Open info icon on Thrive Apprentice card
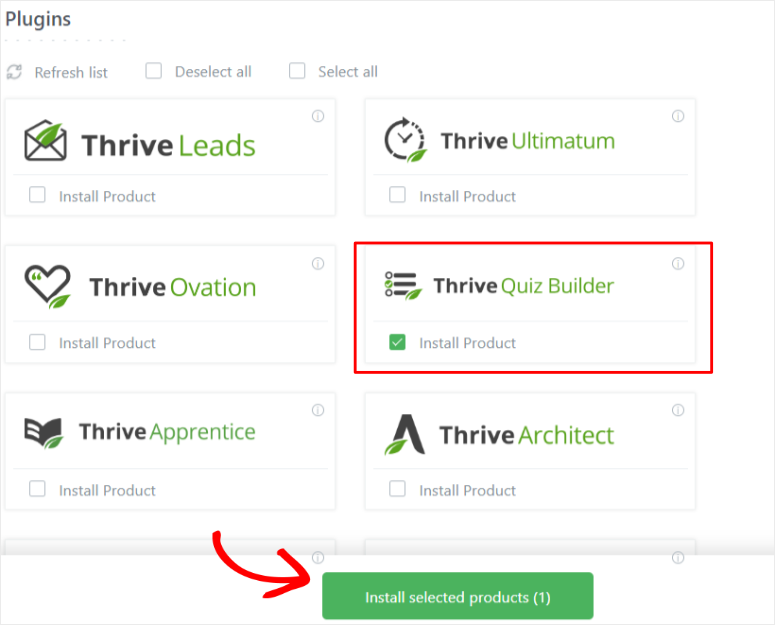The image size is (775, 625). click(318, 410)
